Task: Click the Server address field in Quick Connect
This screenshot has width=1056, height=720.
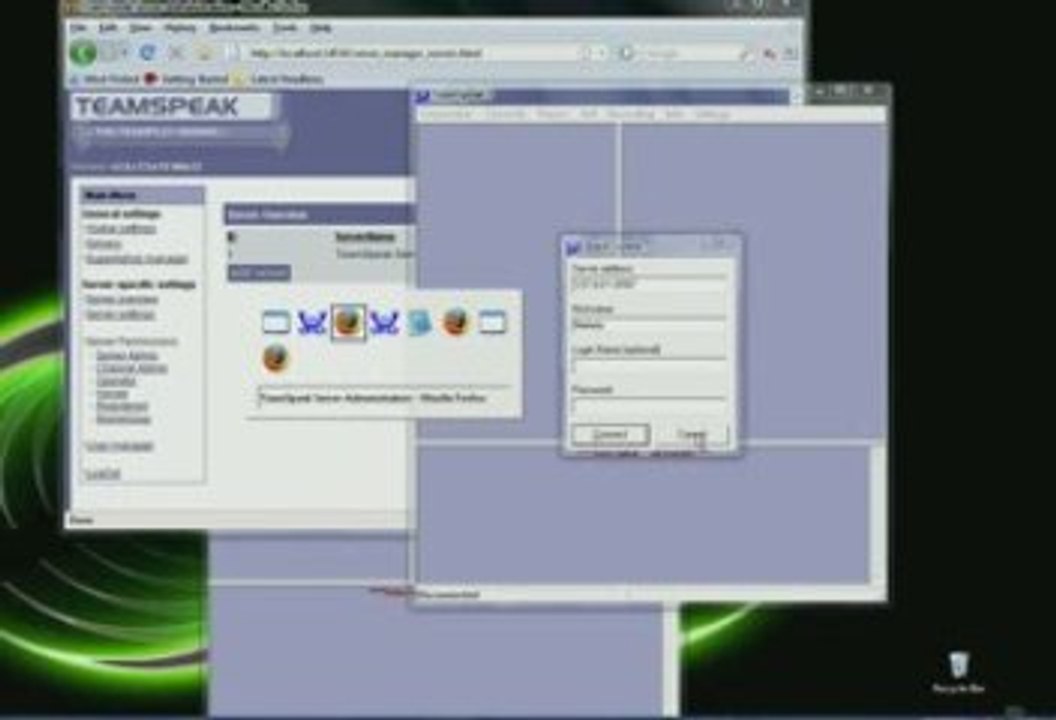Action: pyautogui.click(x=649, y=284)
